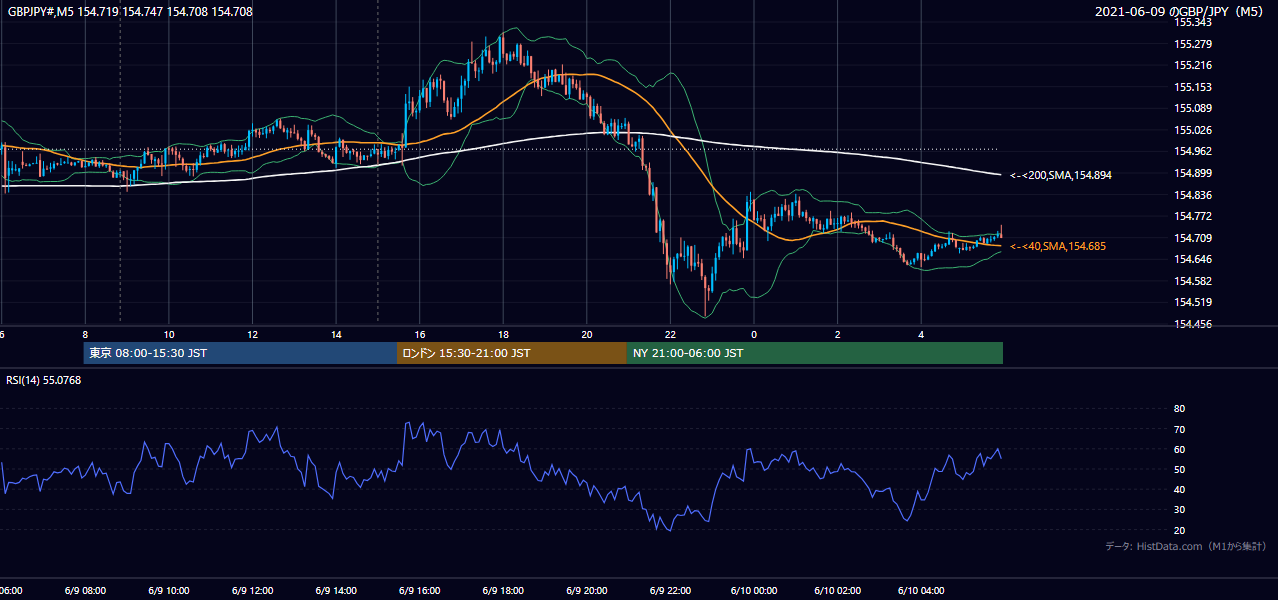Click the 154.772 price axis value

click(x=1193, y=216)
